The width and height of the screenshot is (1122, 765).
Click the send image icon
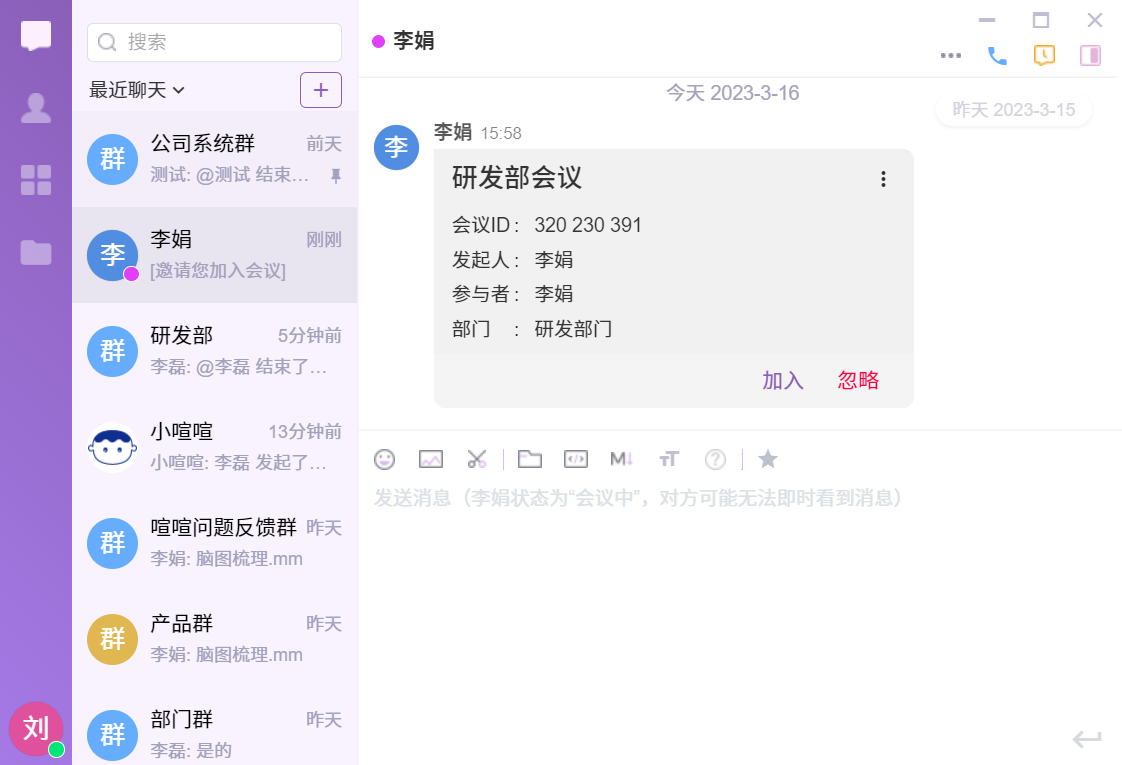point(431,459)
